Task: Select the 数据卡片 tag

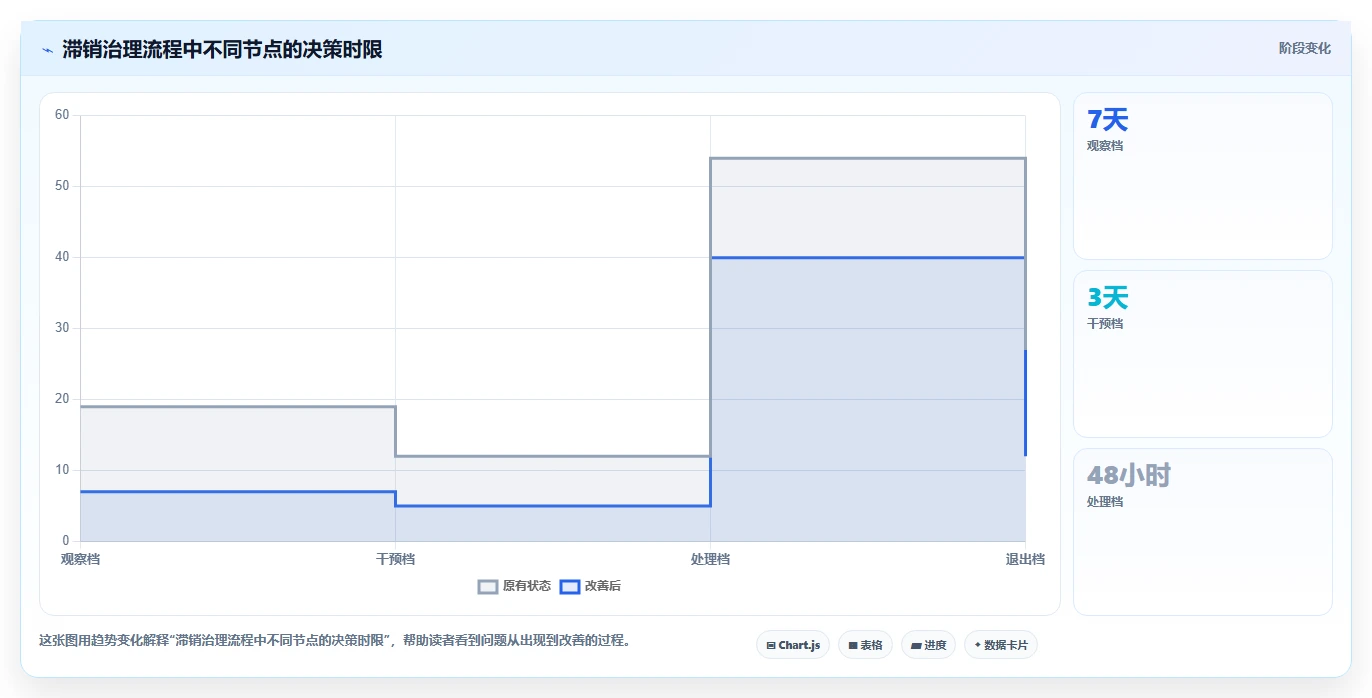Action: (1000, 645)
